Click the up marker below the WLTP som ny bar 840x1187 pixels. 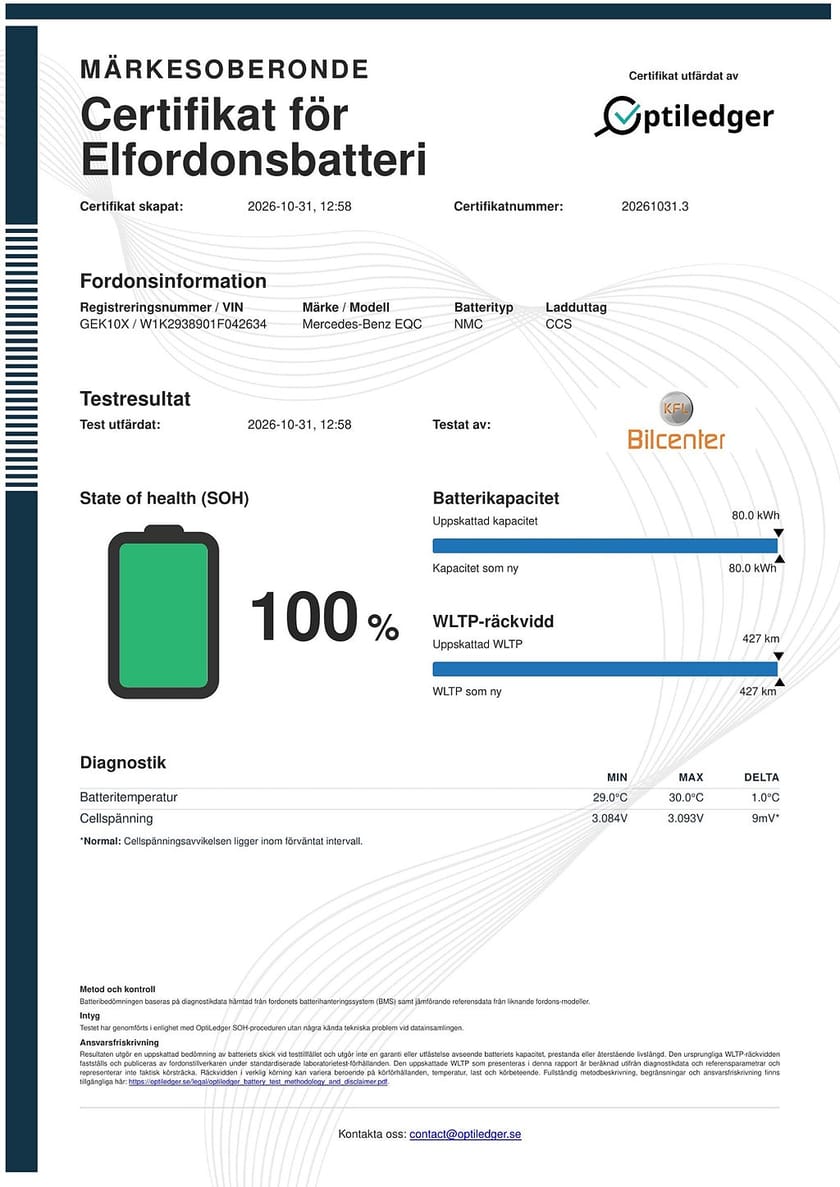coord(779,682)
